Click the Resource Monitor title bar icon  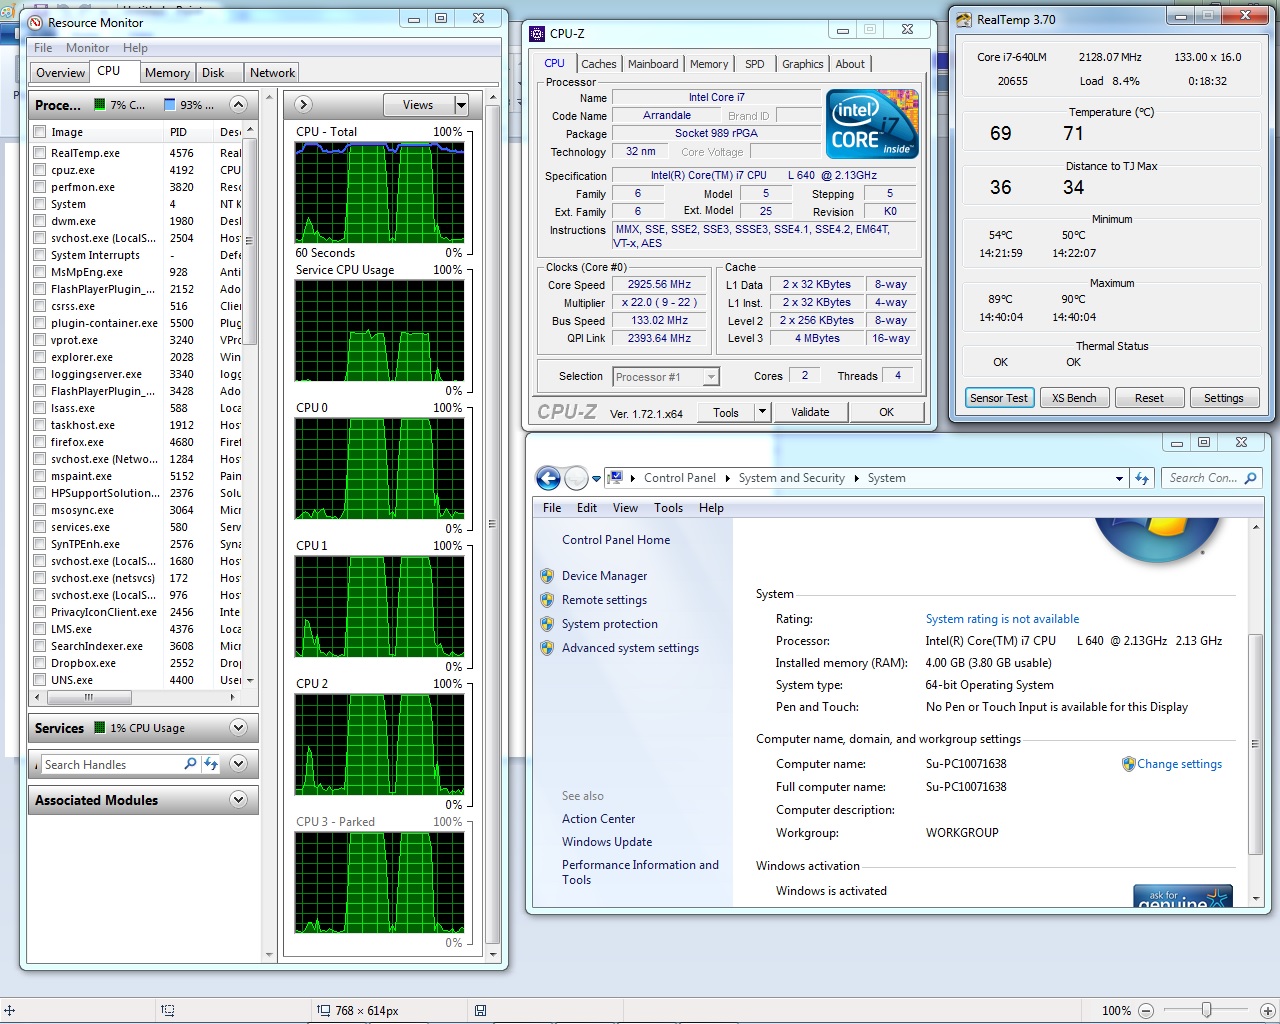(36, 22)
